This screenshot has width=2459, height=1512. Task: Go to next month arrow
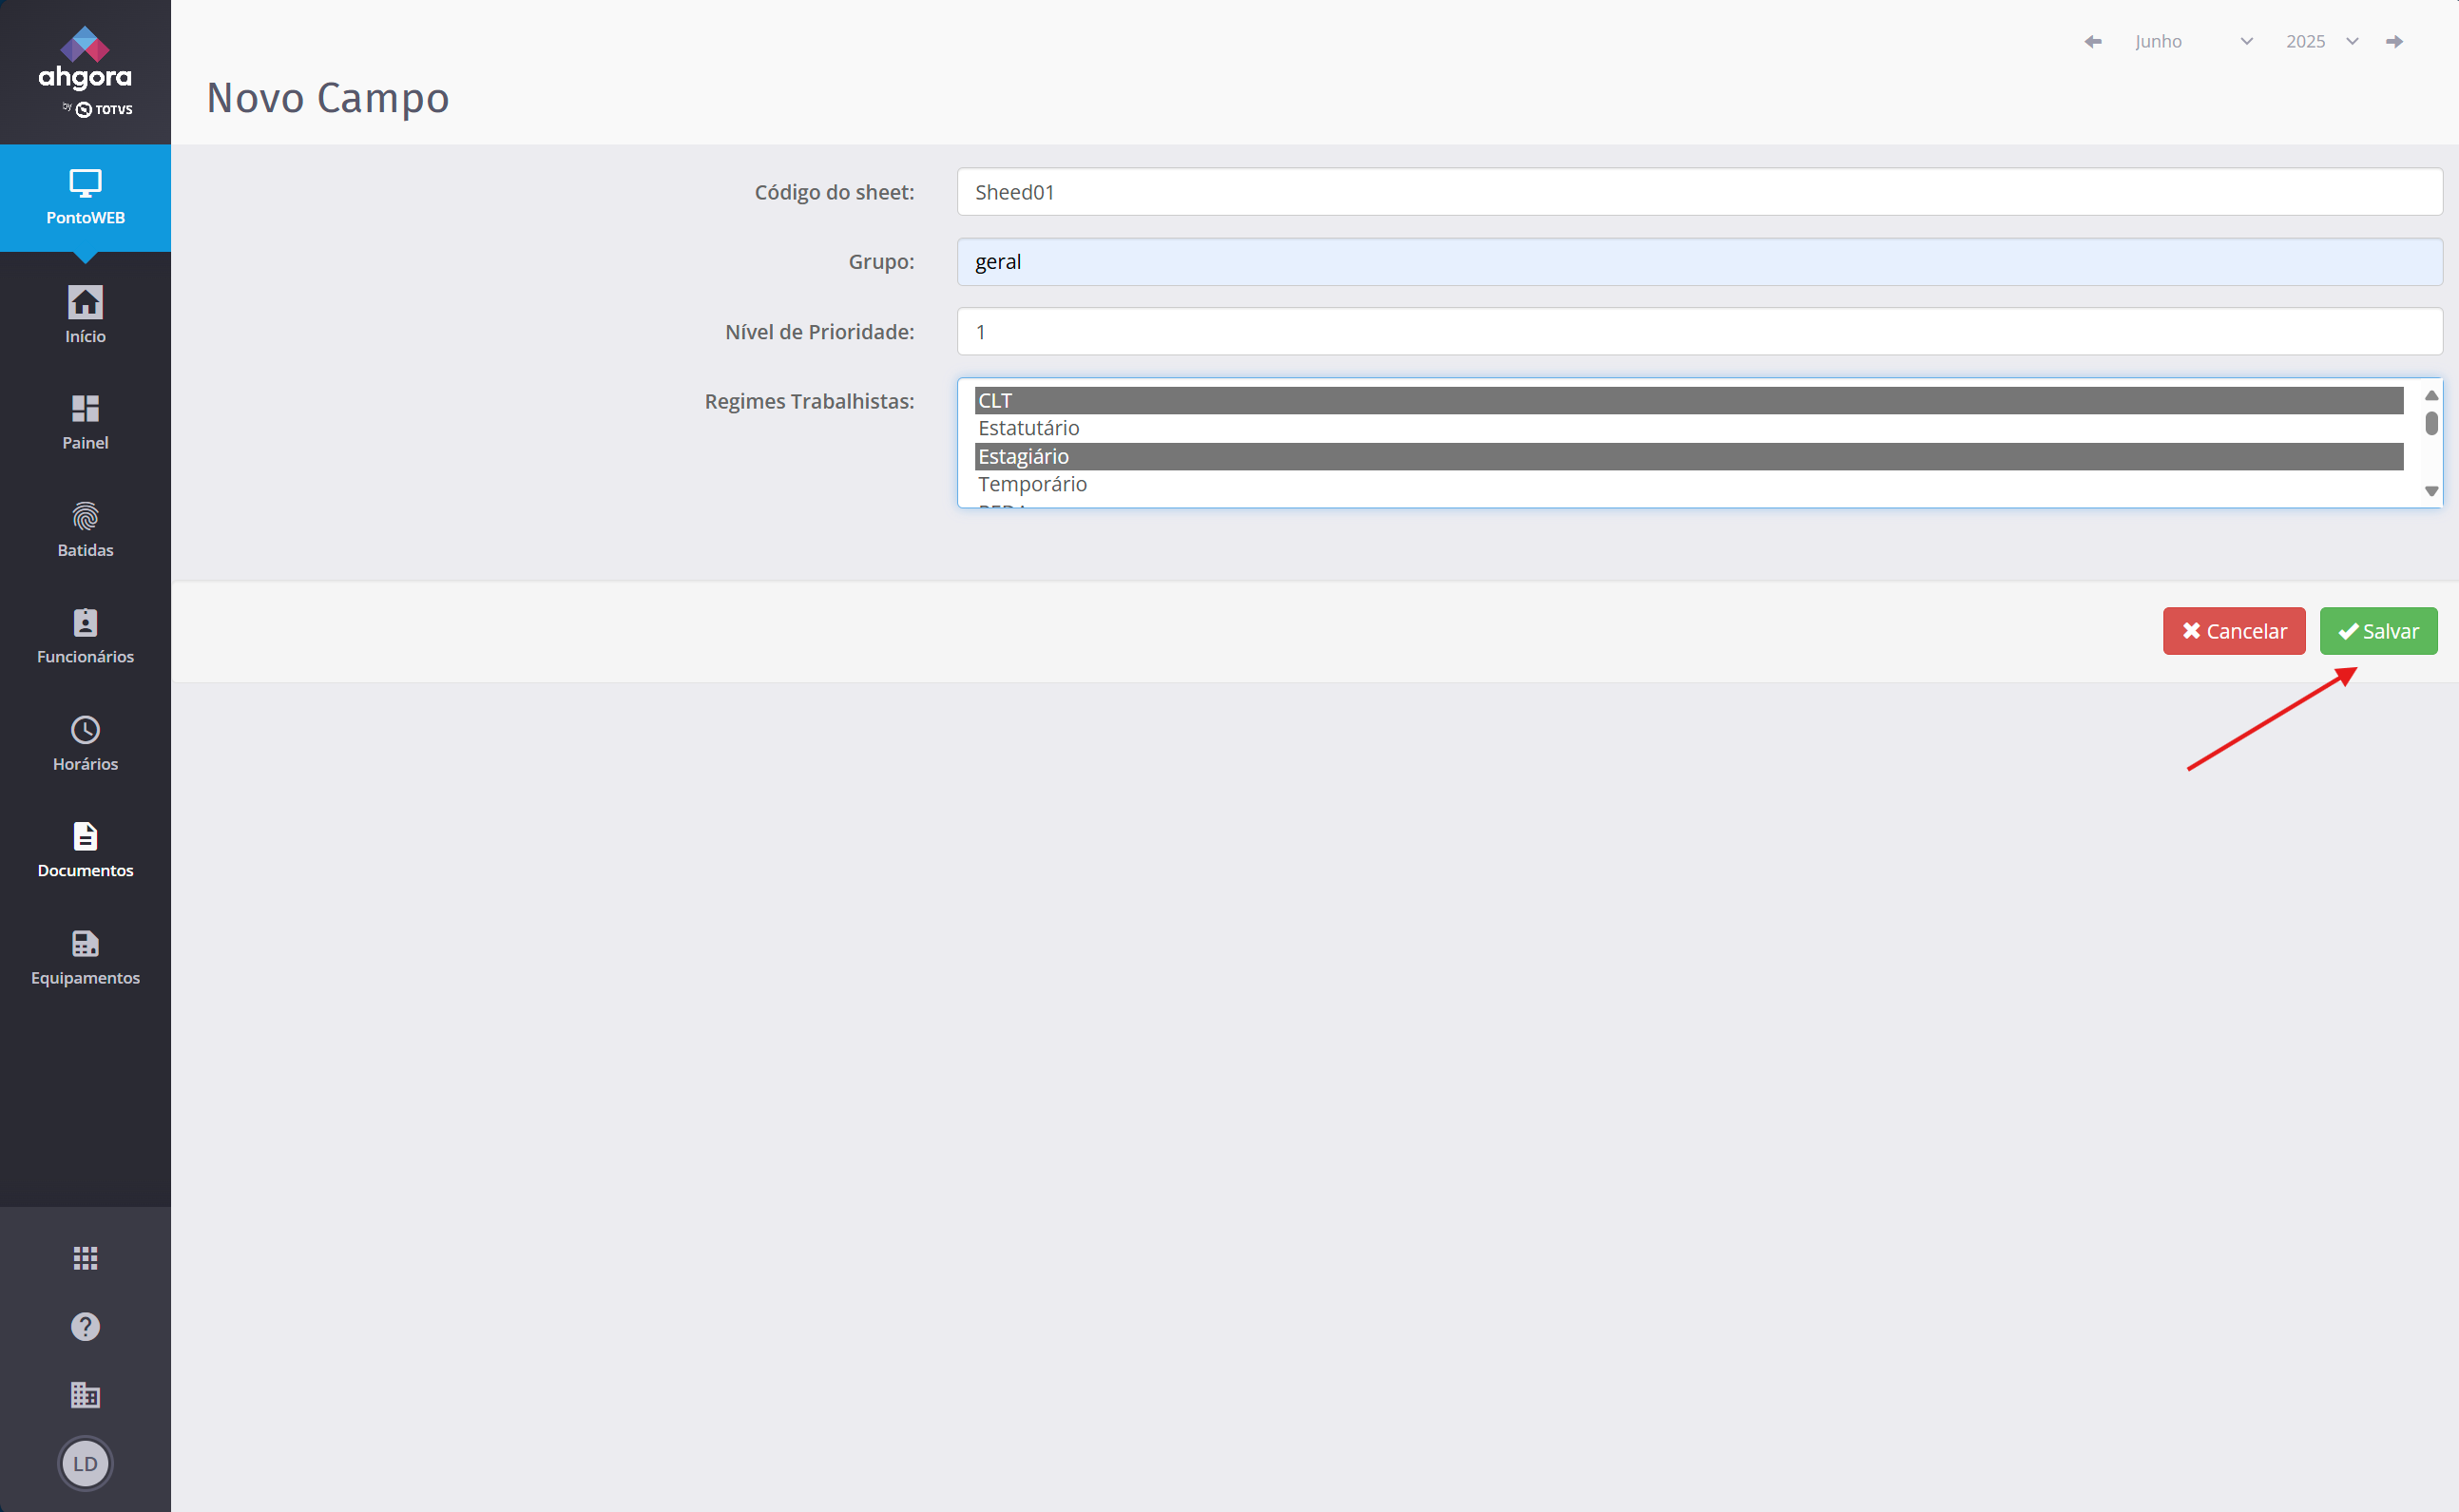coord(2394,41)
